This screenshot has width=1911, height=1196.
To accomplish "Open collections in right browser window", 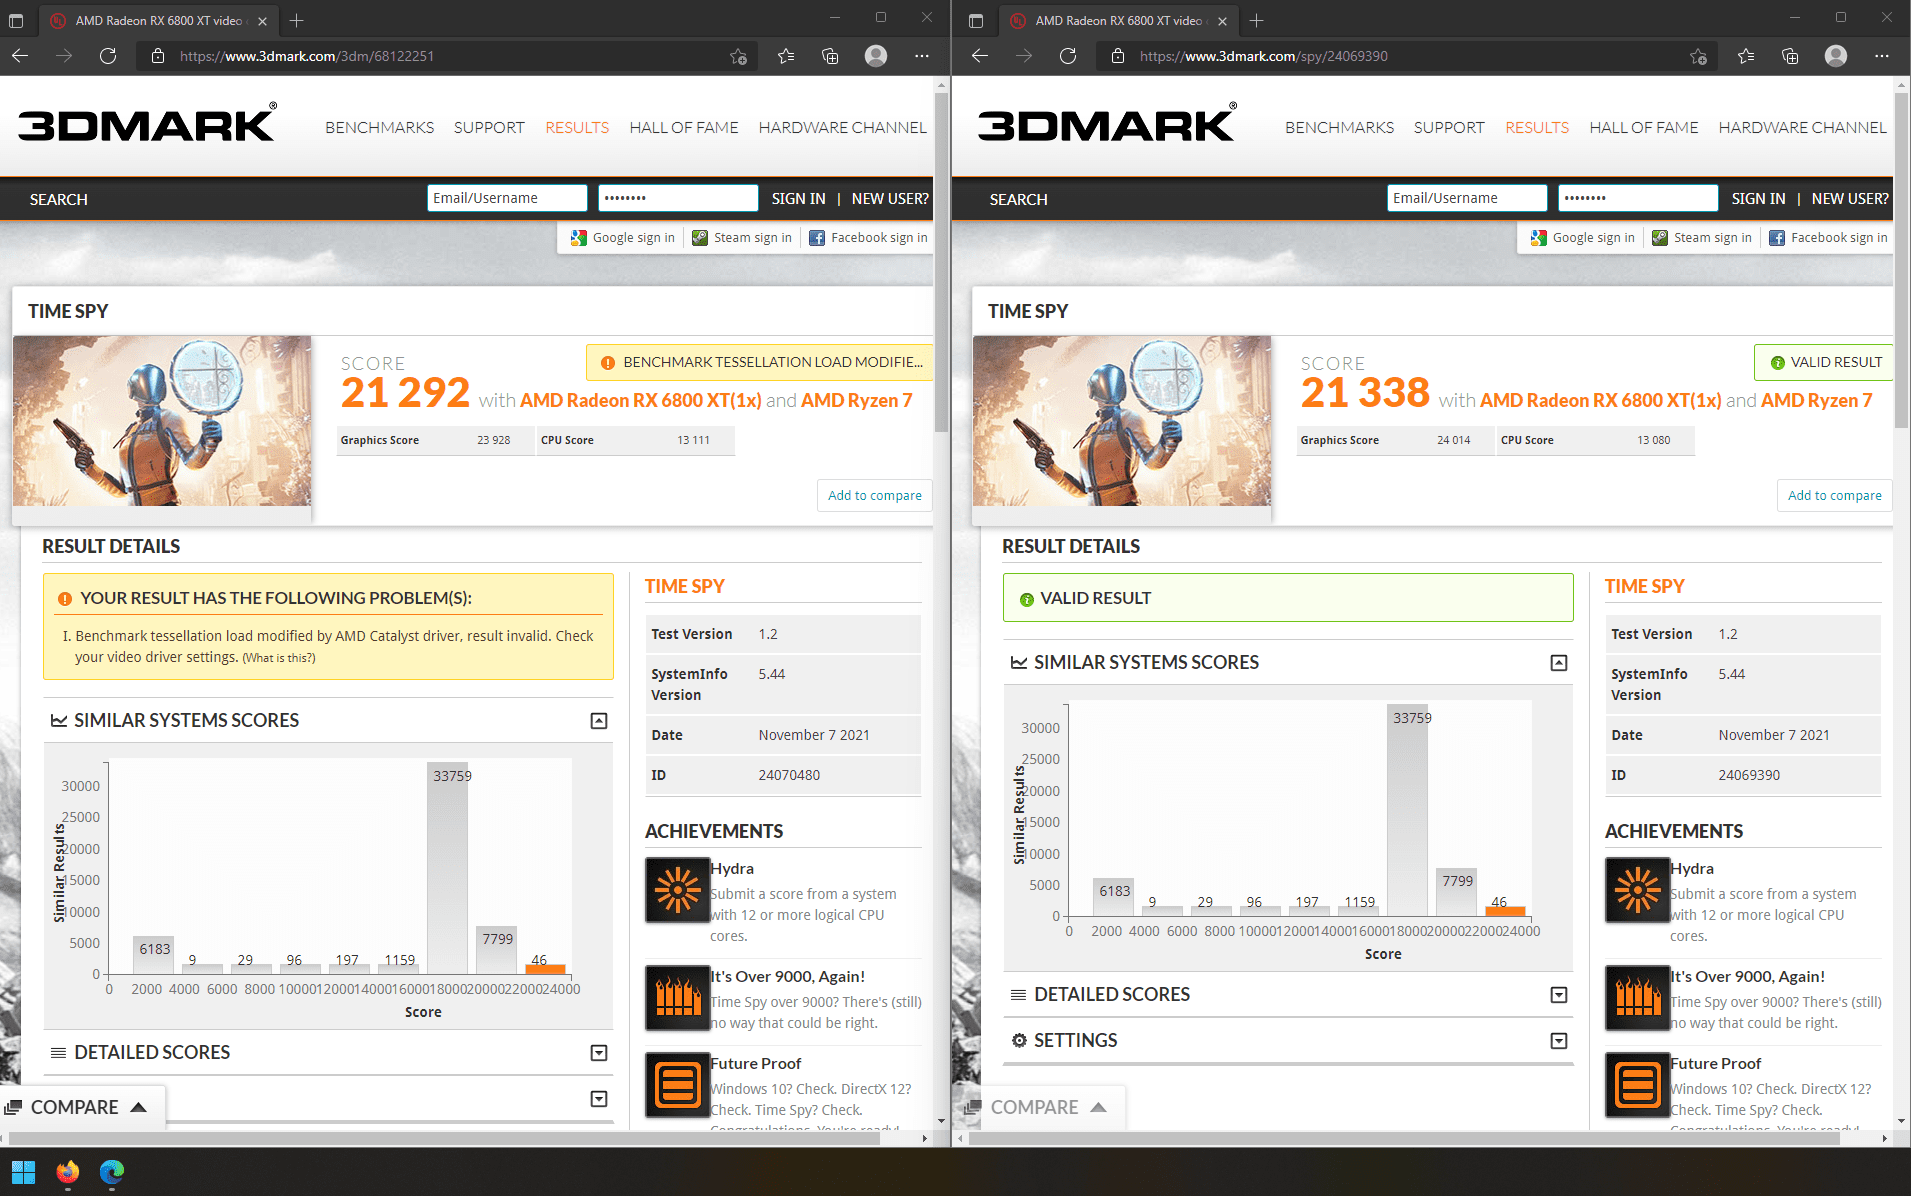I will tap(1790, 56).
